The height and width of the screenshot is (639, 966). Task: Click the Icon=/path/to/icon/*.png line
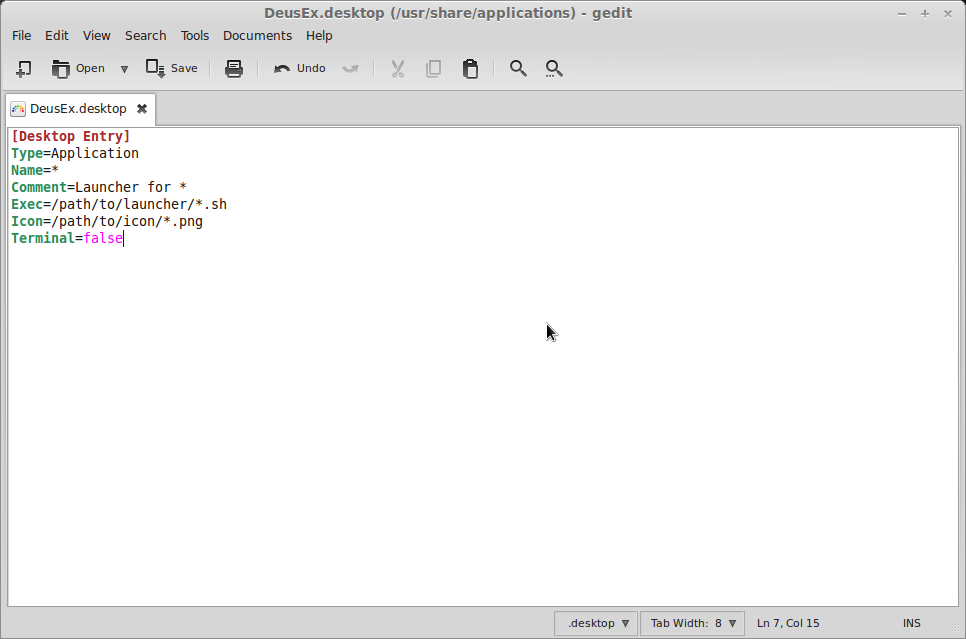pos(107,221)
